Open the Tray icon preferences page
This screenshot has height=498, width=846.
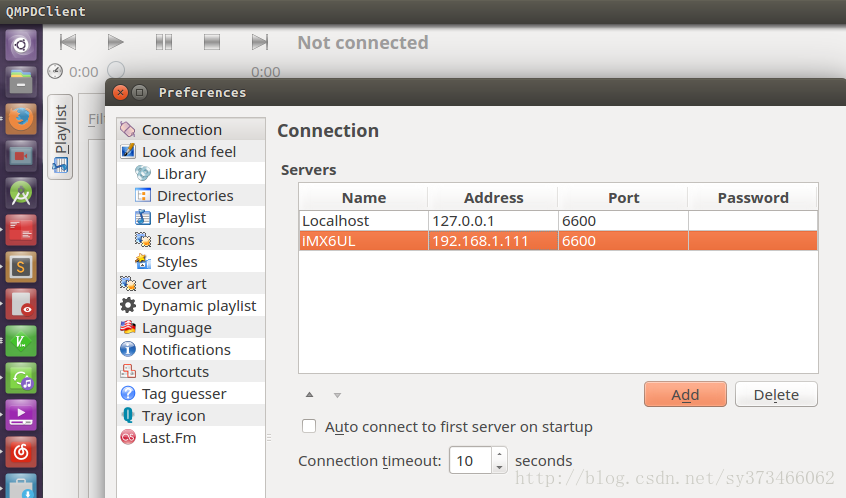(191, 416)
